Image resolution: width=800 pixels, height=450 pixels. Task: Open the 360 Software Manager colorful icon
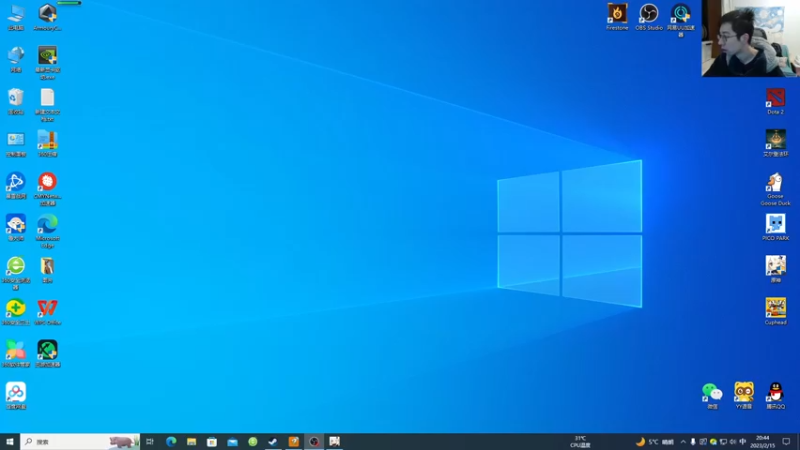click(x=16, y=354)
